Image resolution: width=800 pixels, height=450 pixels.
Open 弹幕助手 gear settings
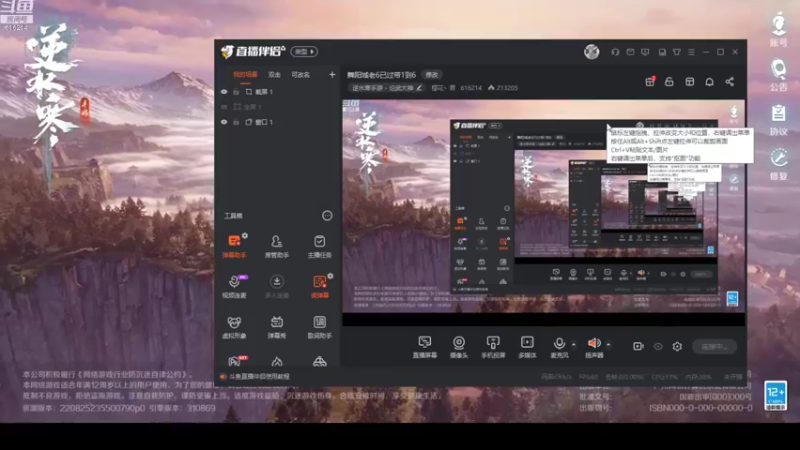[245, 235]
